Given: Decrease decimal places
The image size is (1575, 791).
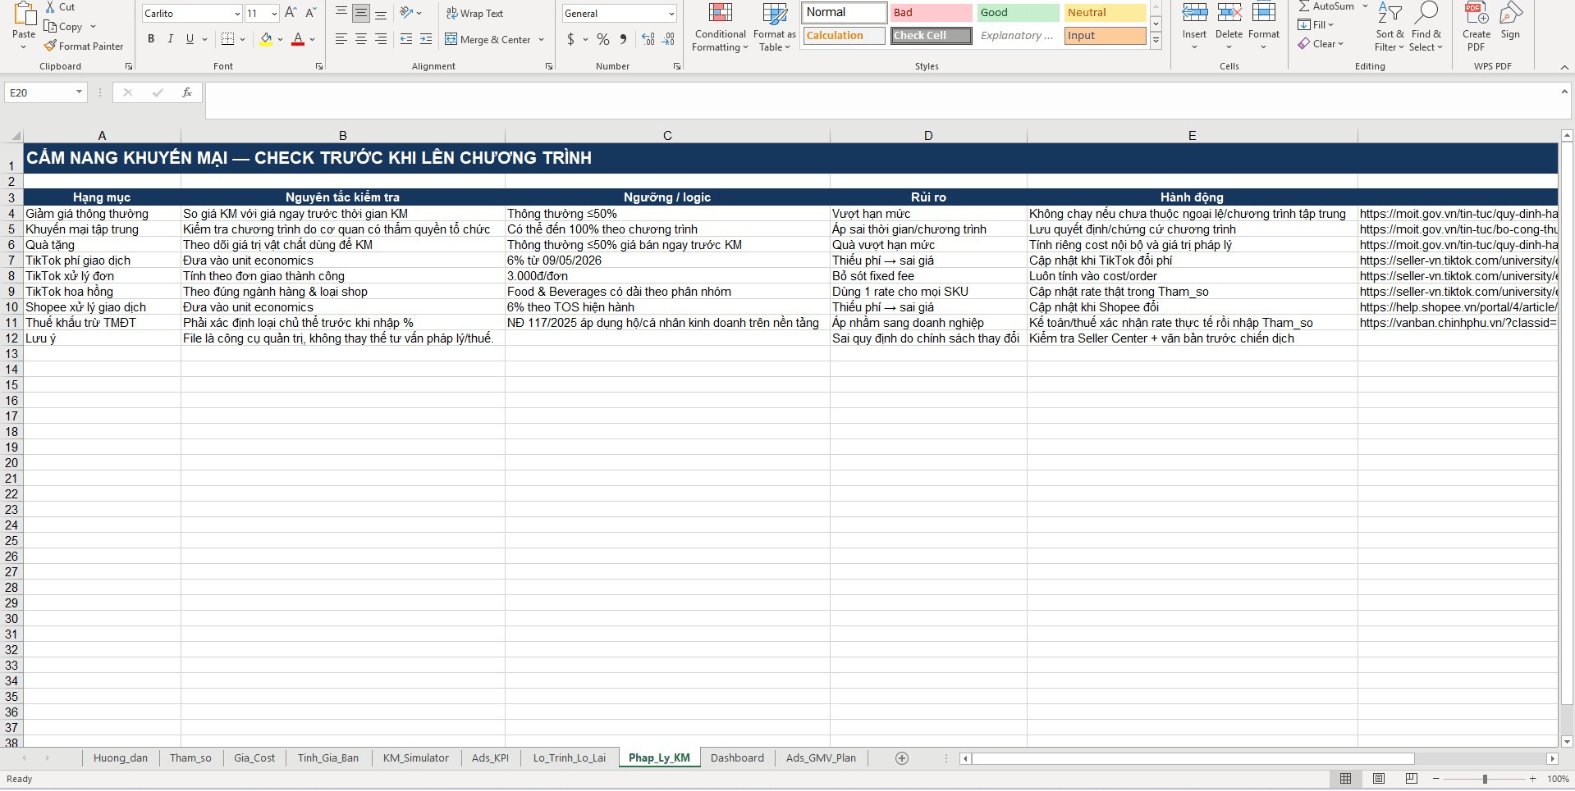Looking at the screenshot, I should coord(668,39).
